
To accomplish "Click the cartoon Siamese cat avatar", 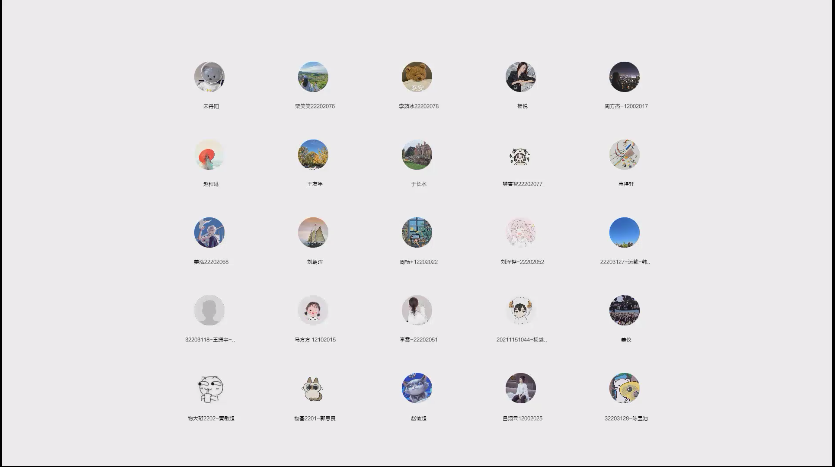I will point(313,388).
